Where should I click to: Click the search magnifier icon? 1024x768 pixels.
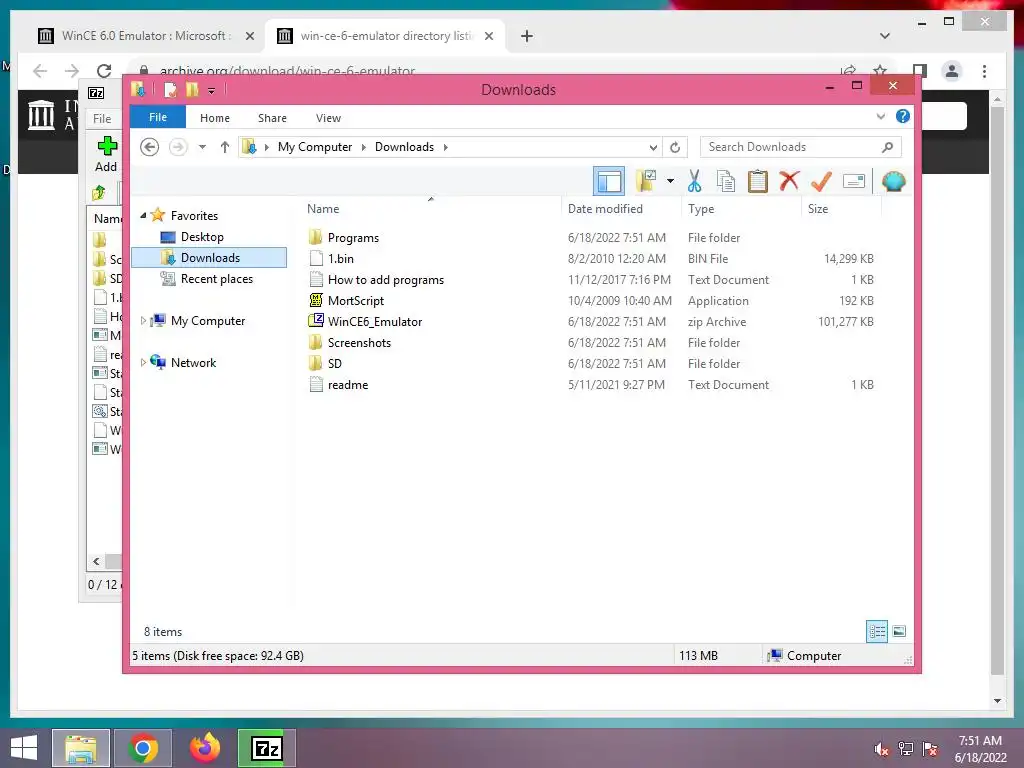click(888, 147)
